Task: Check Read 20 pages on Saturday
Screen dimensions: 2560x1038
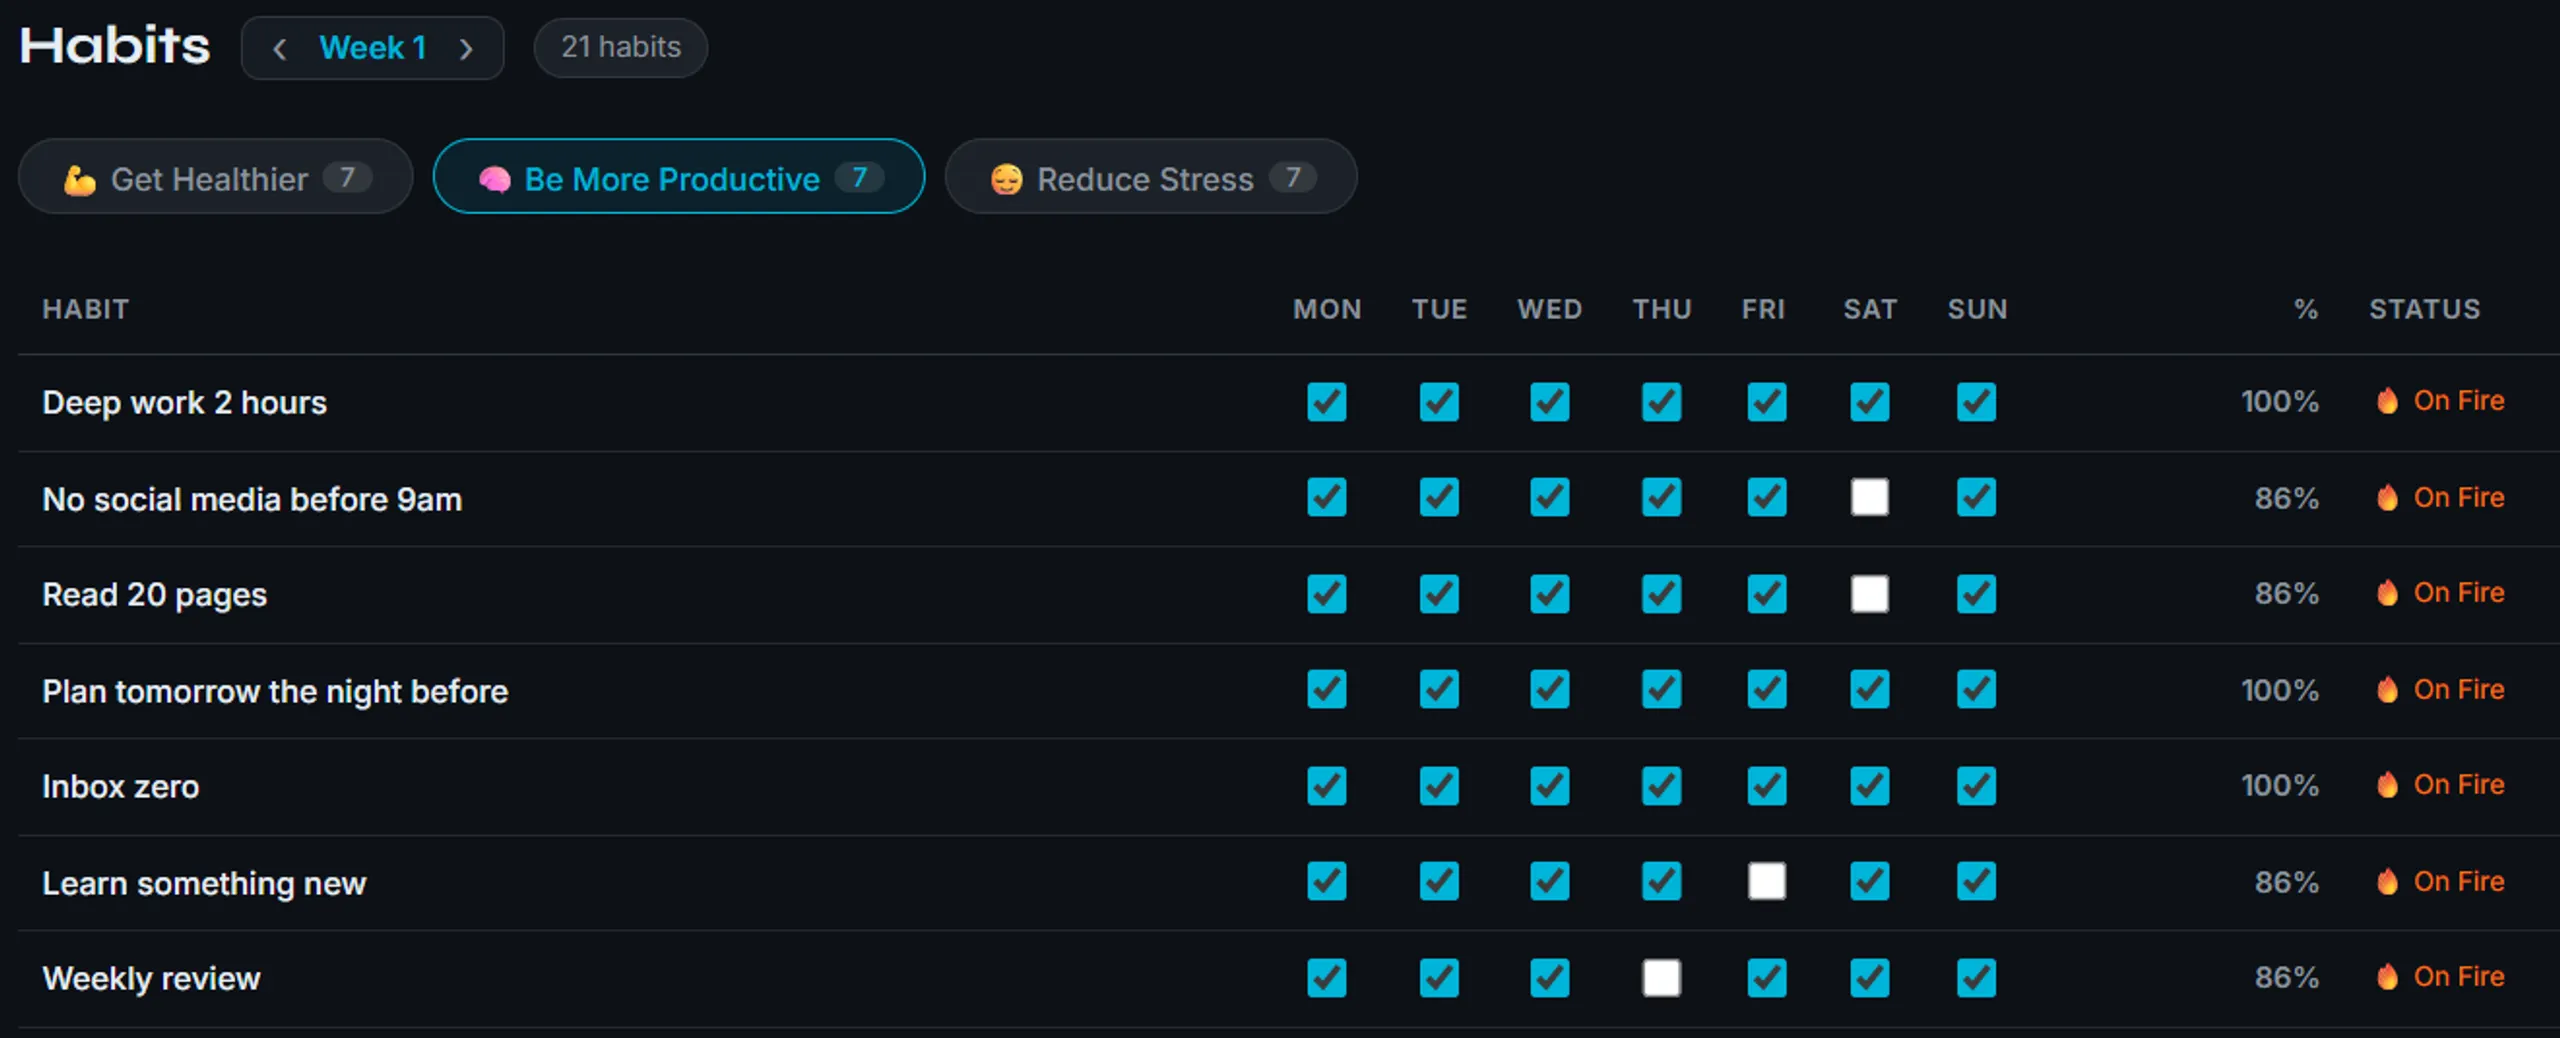Action: tap(1870, 594)
